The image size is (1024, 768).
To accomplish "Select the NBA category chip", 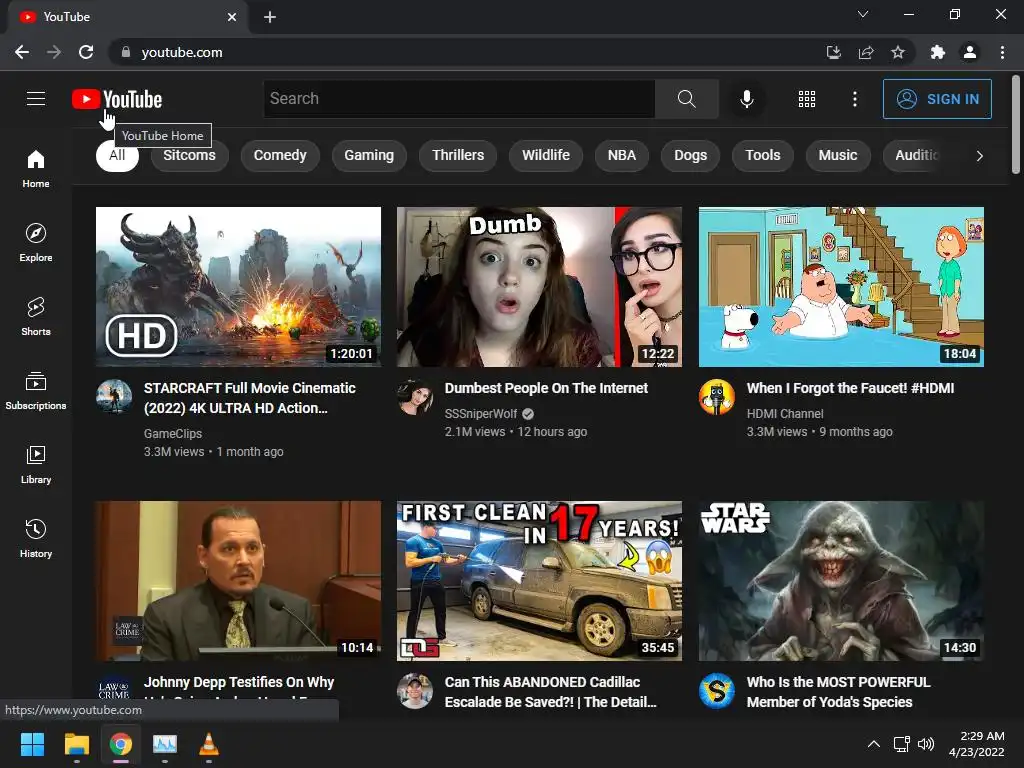I will click(622, 155).
